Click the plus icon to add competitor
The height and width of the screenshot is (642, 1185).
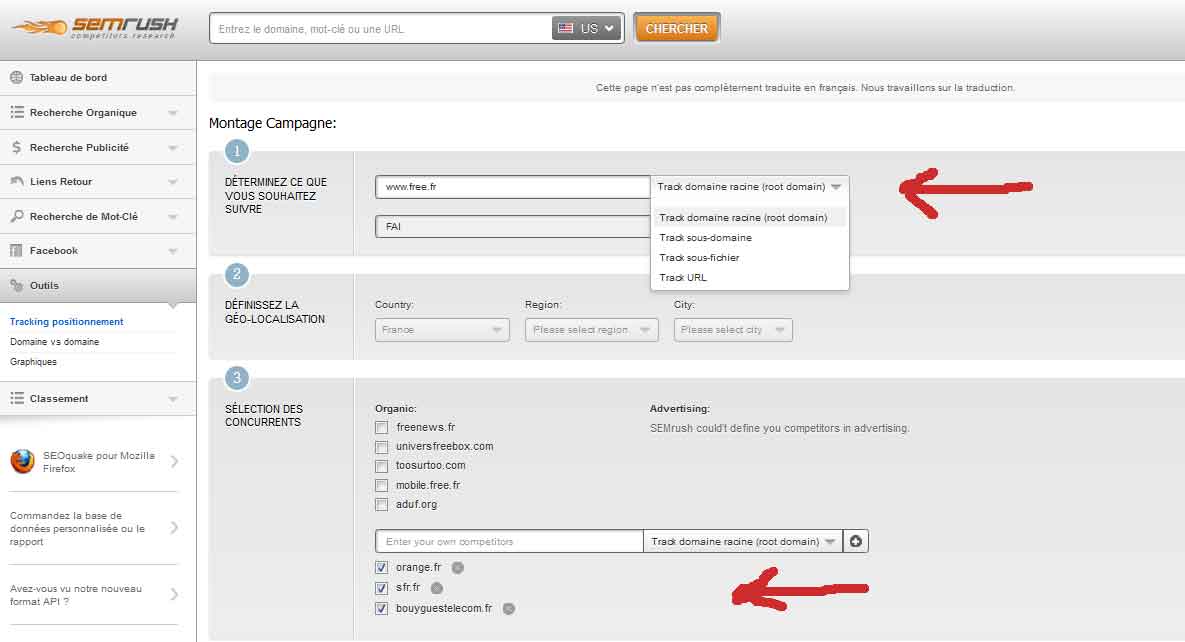[x=855, y=541]
